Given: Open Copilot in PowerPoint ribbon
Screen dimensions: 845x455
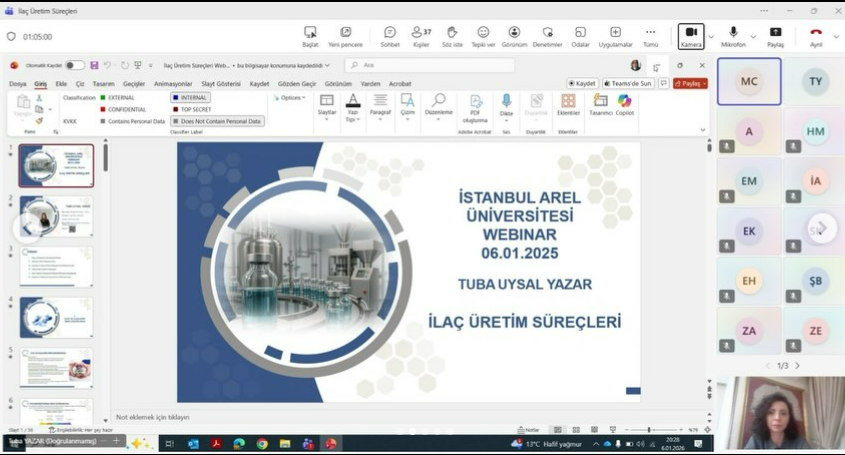Looking at the screenshot, I should tap(625, 105).
